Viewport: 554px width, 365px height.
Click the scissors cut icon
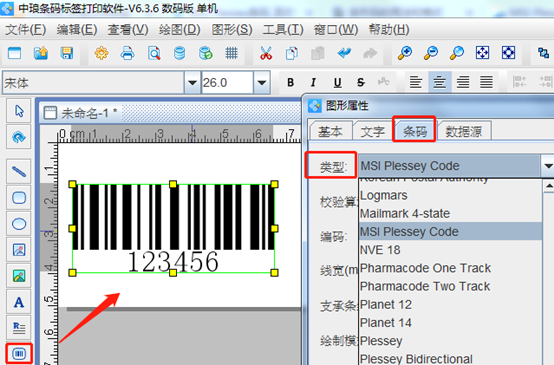pos(266,53)
